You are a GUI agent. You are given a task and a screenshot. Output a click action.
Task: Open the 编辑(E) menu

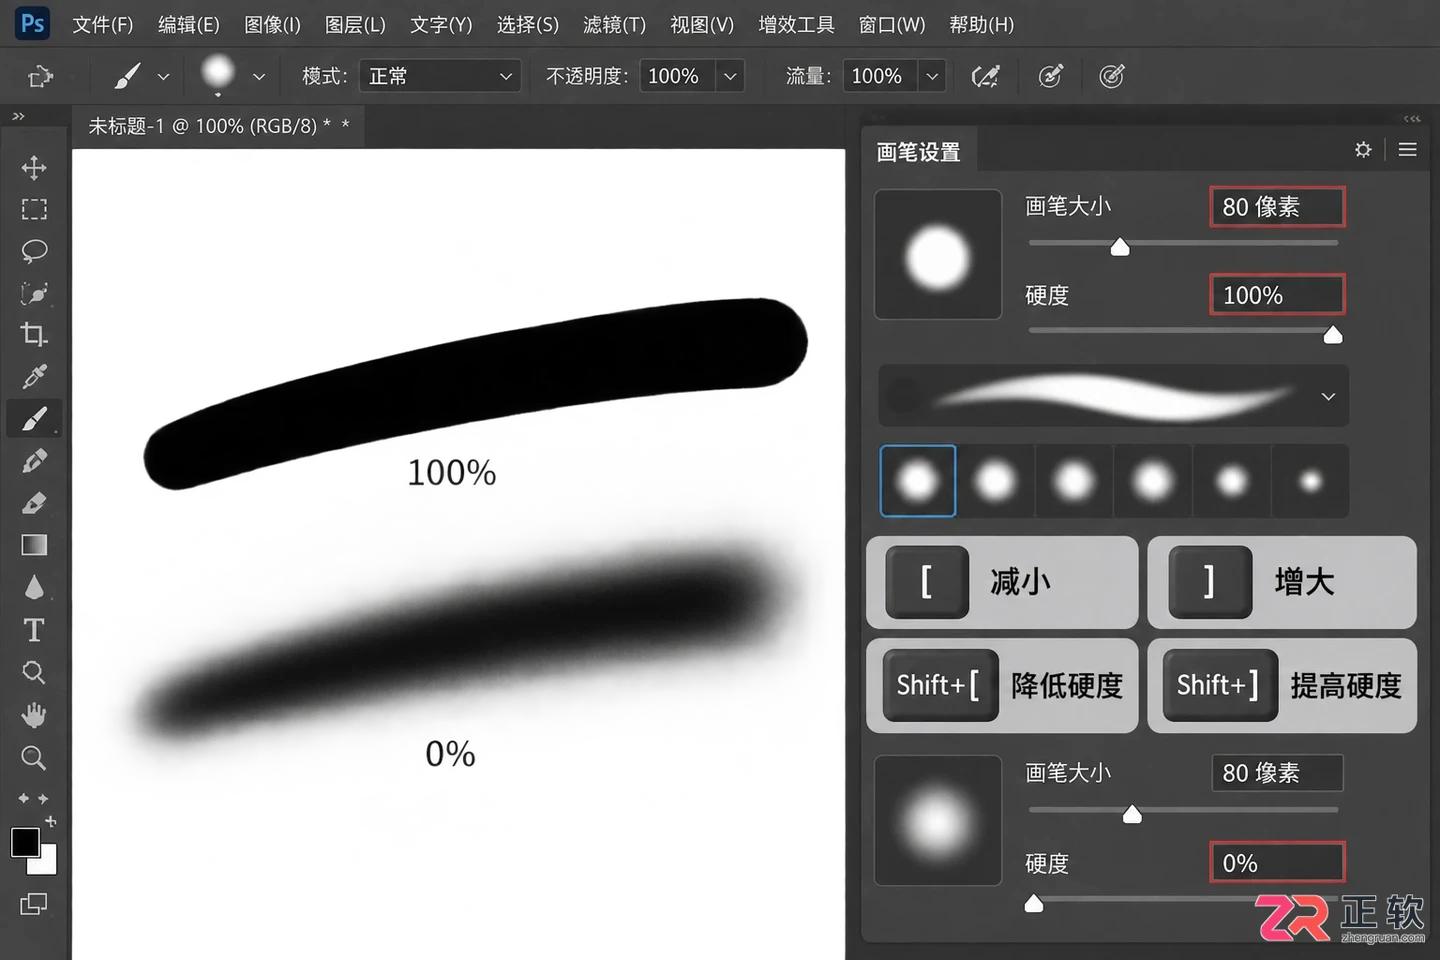click(188, 24)
